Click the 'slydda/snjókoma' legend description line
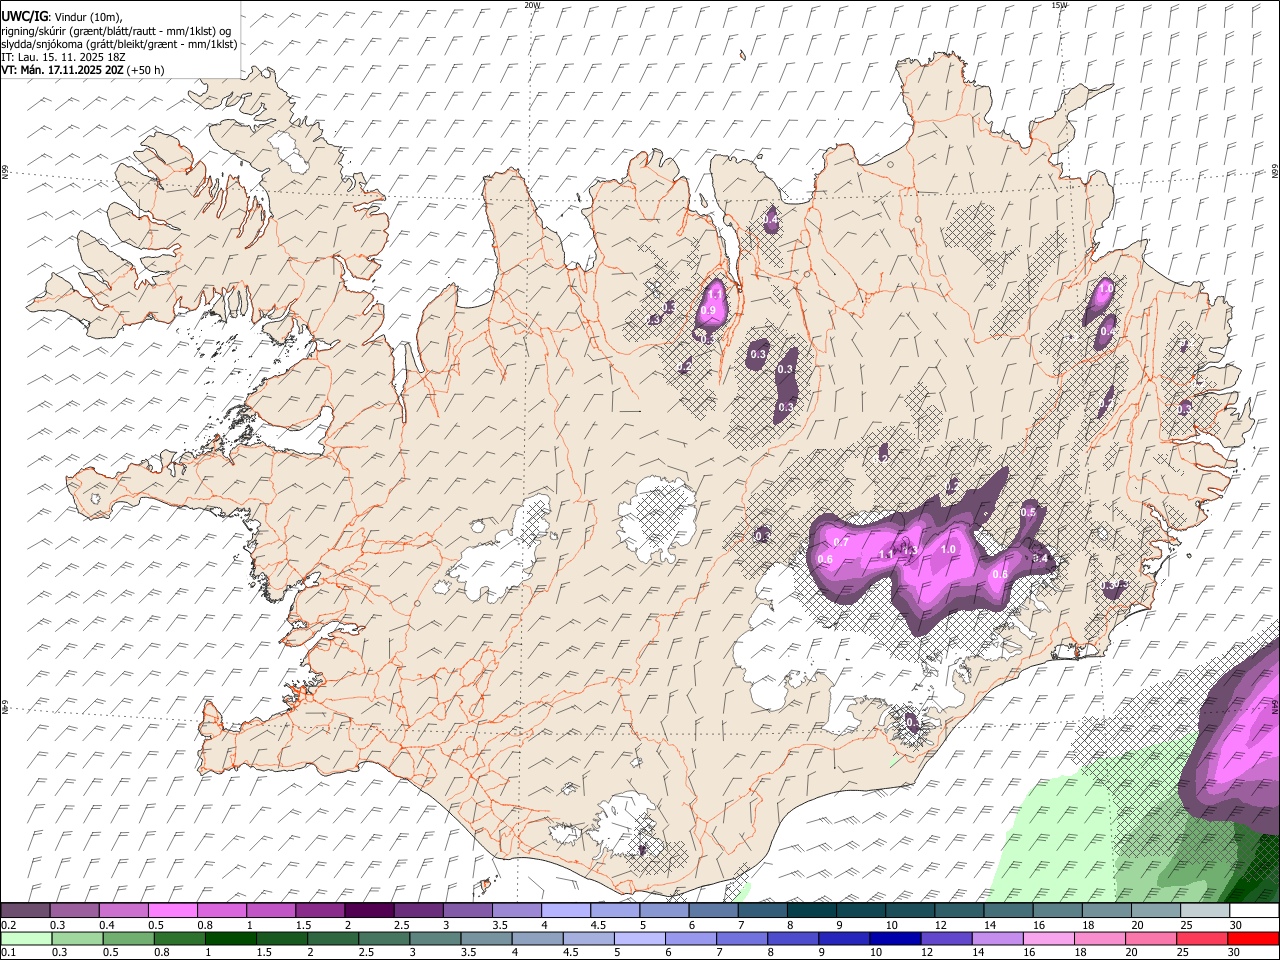Viewport: 1280px width, 960px height. coord(119,44)
